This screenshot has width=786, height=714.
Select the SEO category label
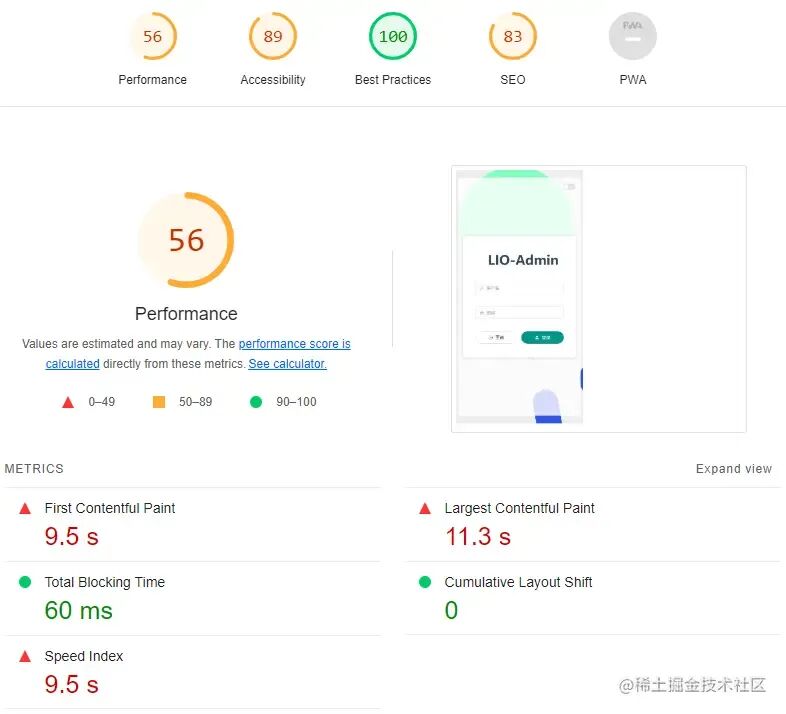tap(512, 80)
